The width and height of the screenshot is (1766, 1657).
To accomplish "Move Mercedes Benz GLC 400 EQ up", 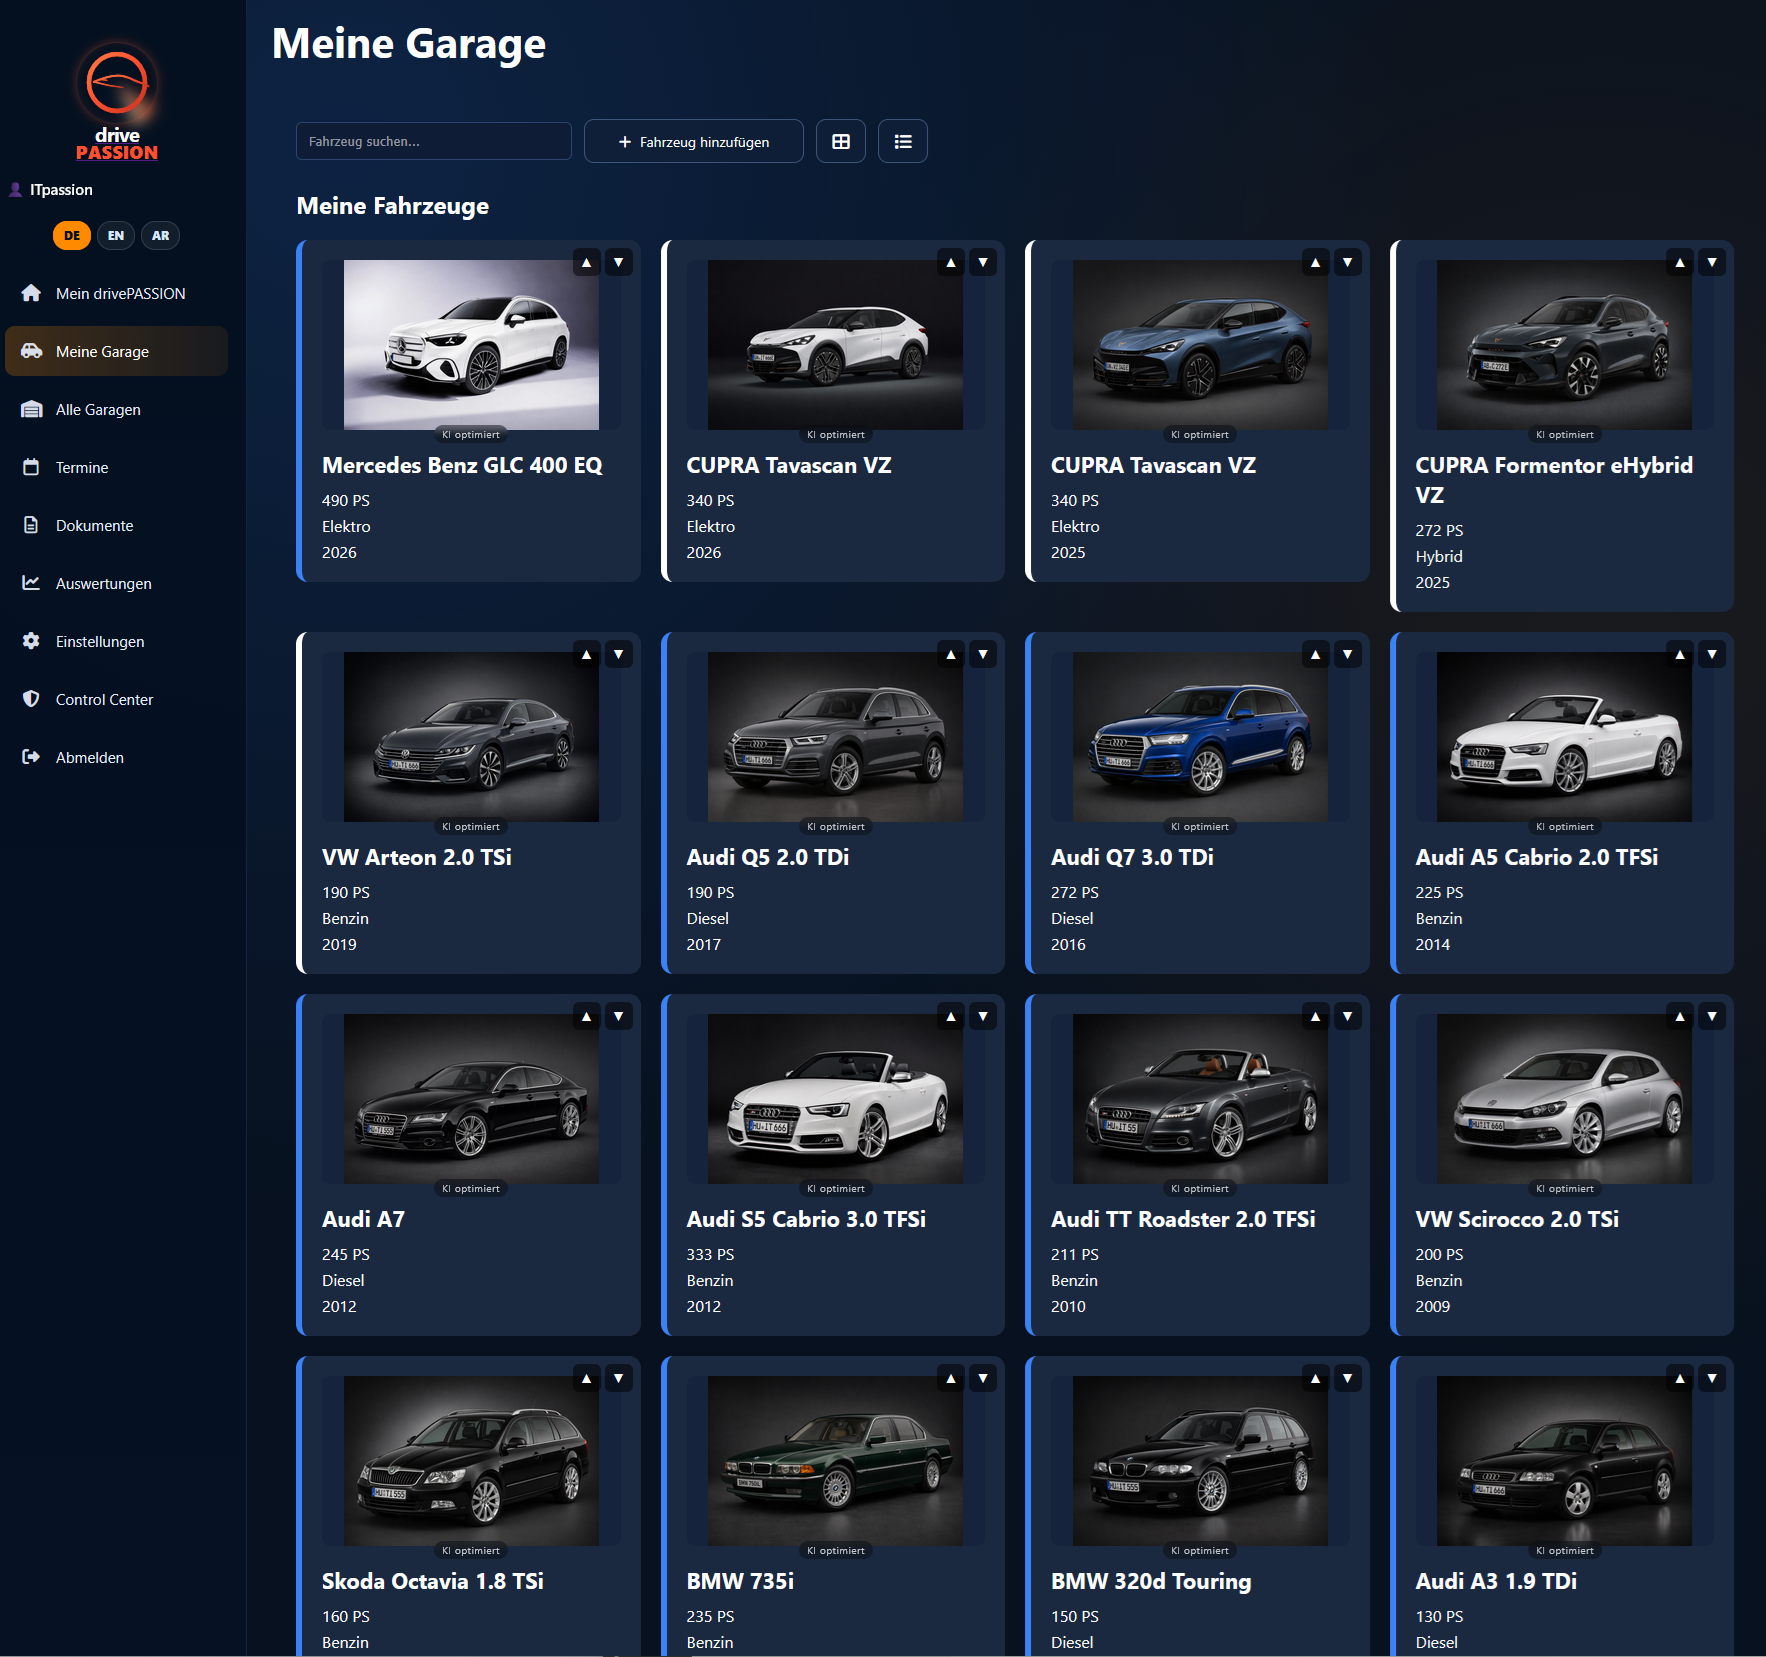I will 587,262.
